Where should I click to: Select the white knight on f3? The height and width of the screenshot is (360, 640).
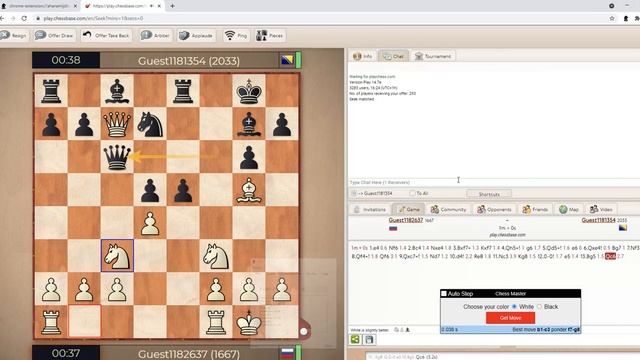point(216,256)
